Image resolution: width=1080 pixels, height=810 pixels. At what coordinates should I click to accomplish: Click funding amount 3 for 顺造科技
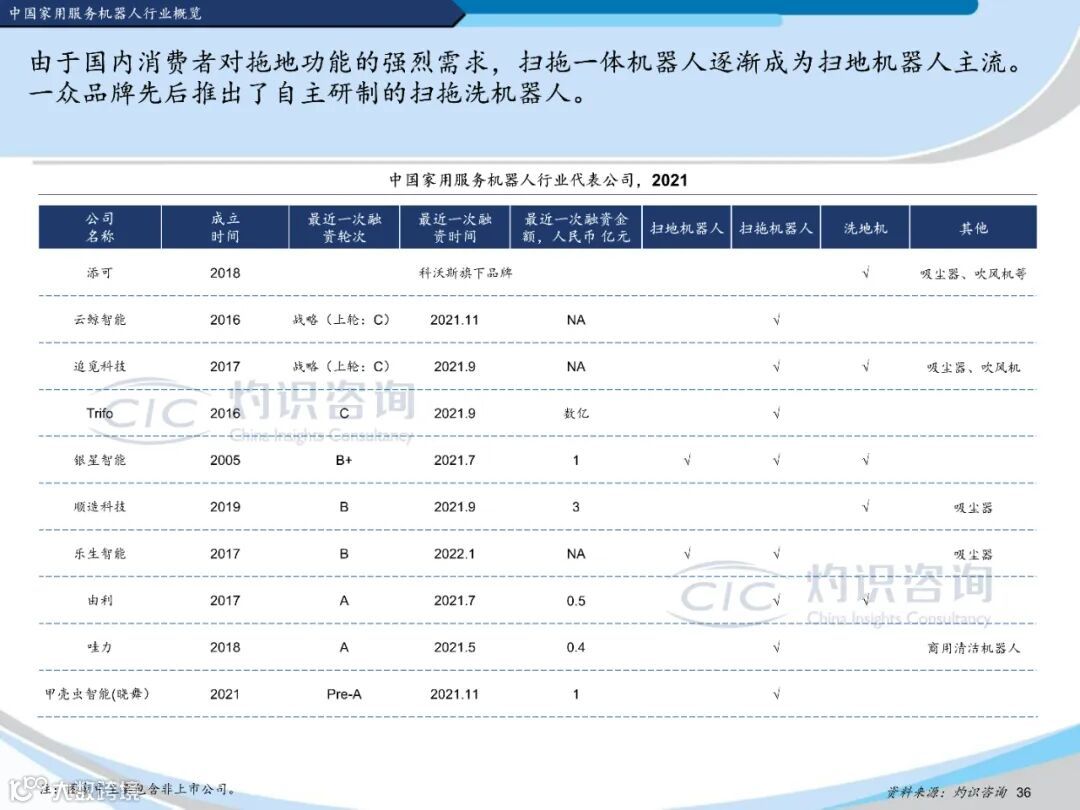[x=576, y=507]
